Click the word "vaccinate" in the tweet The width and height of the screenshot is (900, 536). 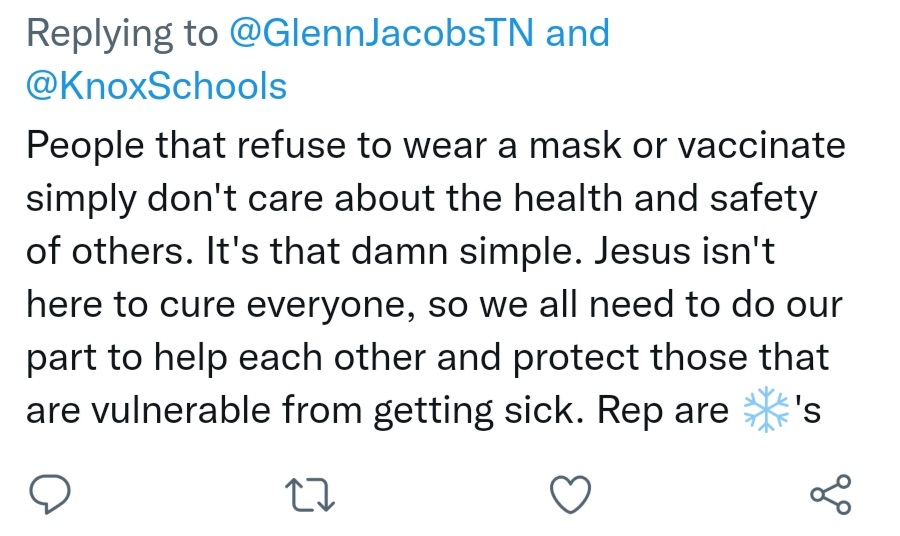(x=761, y=146)
